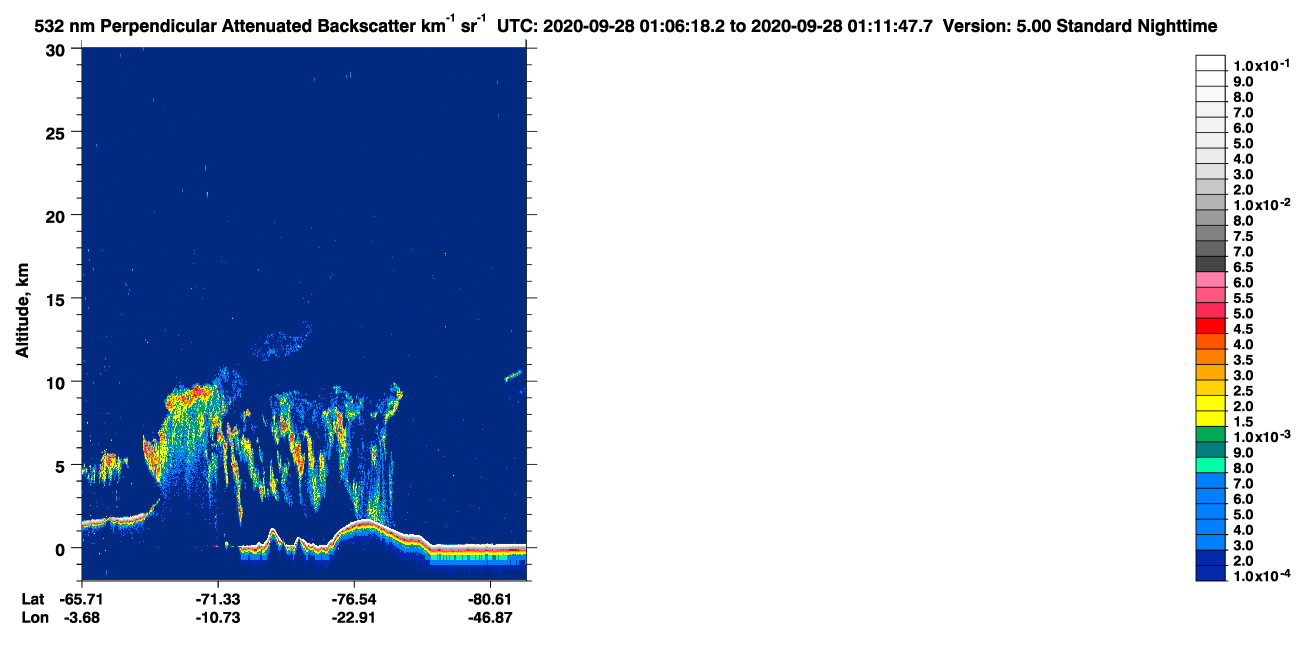Click the white top swatch of colorbar

coord(1210,63)
